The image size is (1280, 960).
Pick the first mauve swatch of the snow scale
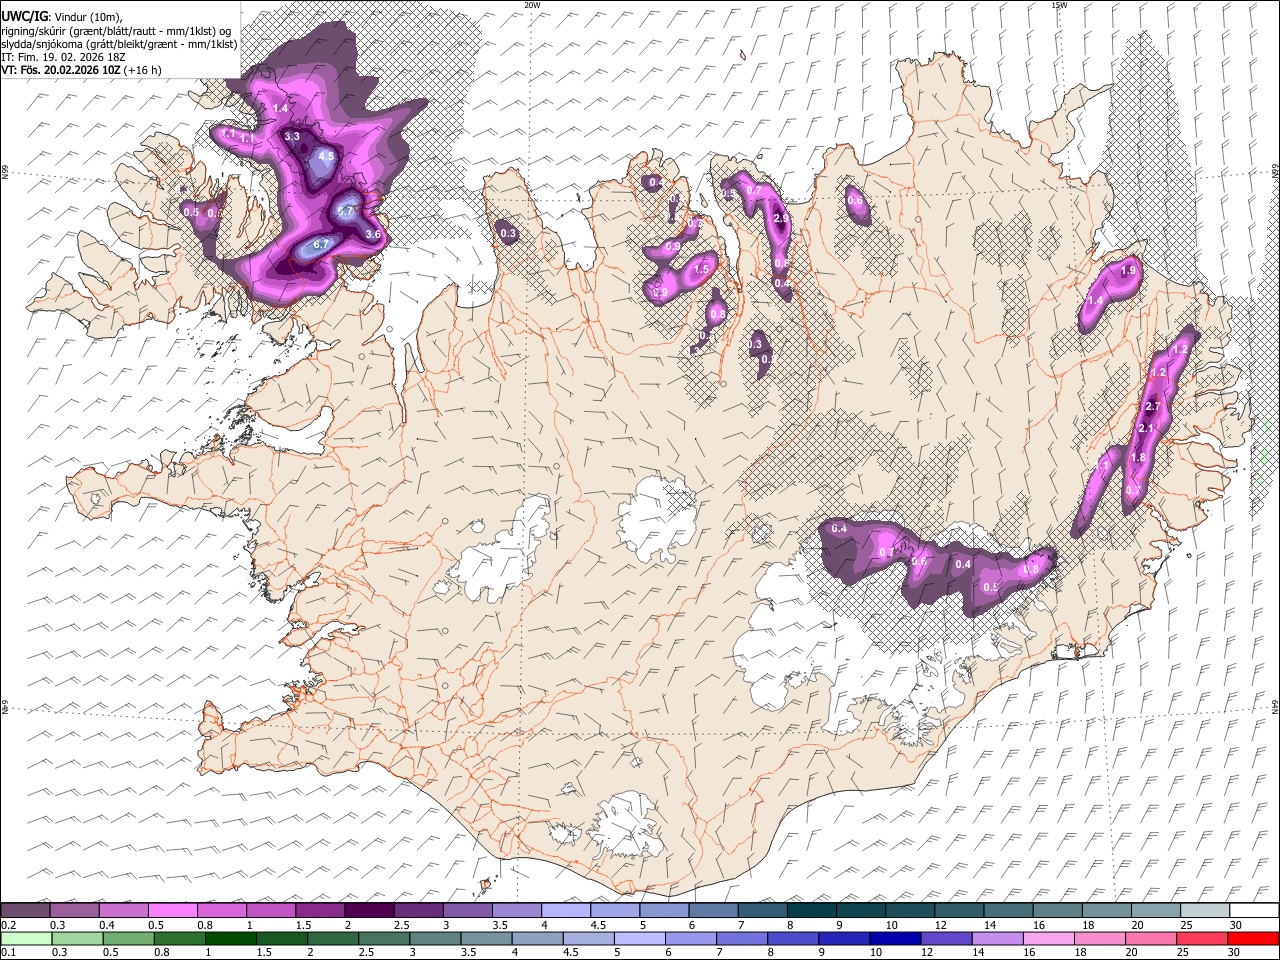[x=25, y=911]
